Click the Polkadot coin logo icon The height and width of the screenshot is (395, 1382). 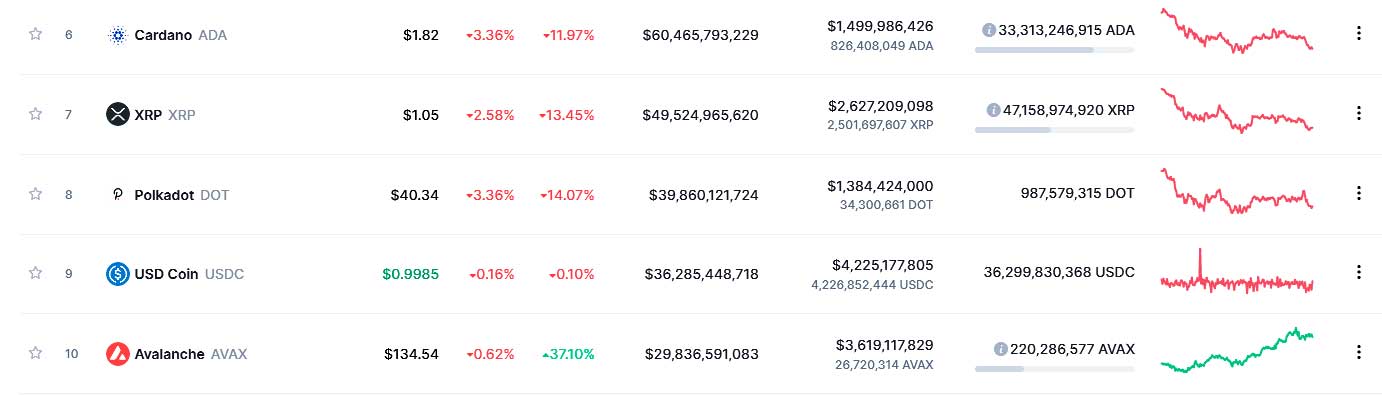coord(118,194)
